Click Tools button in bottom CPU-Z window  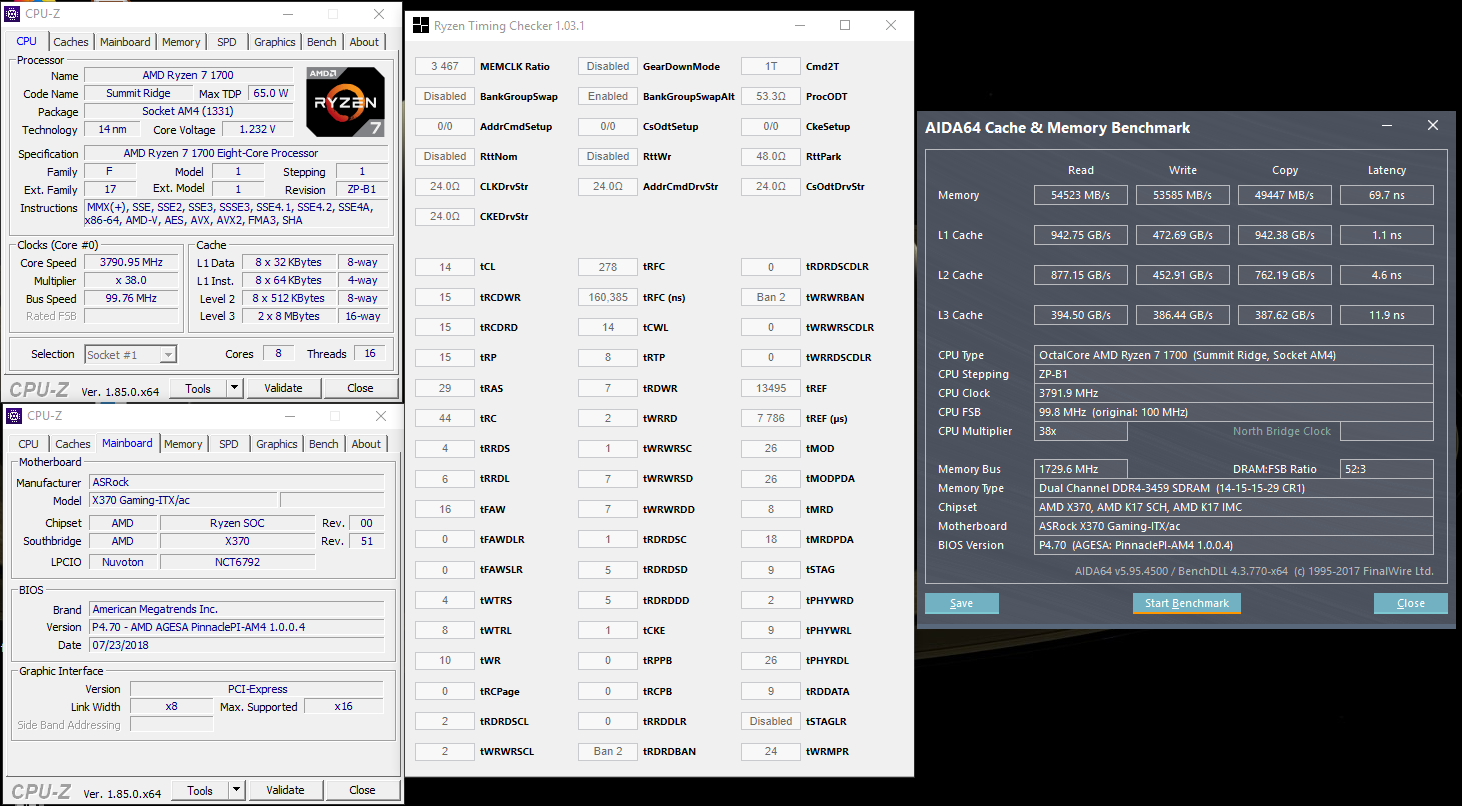tap(200, 790)
